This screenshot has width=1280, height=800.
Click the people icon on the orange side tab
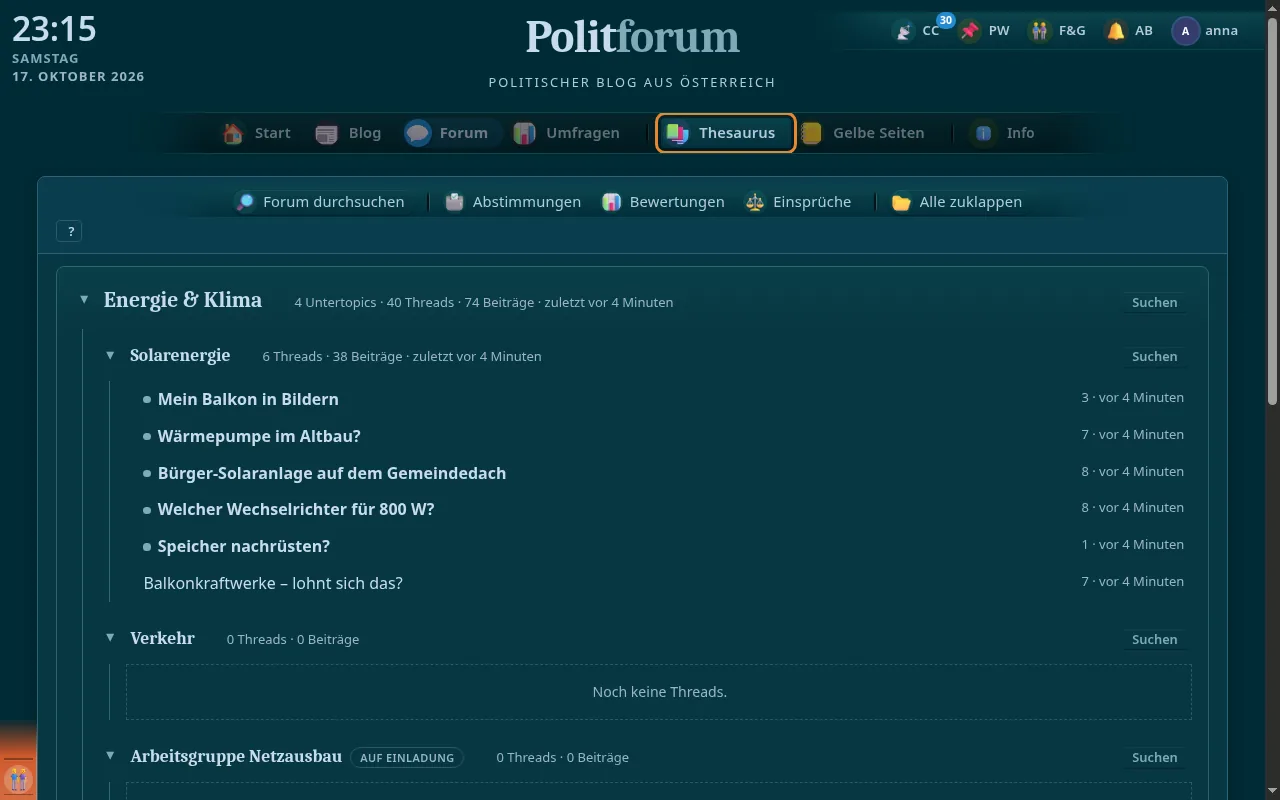(x=19, y=779)
